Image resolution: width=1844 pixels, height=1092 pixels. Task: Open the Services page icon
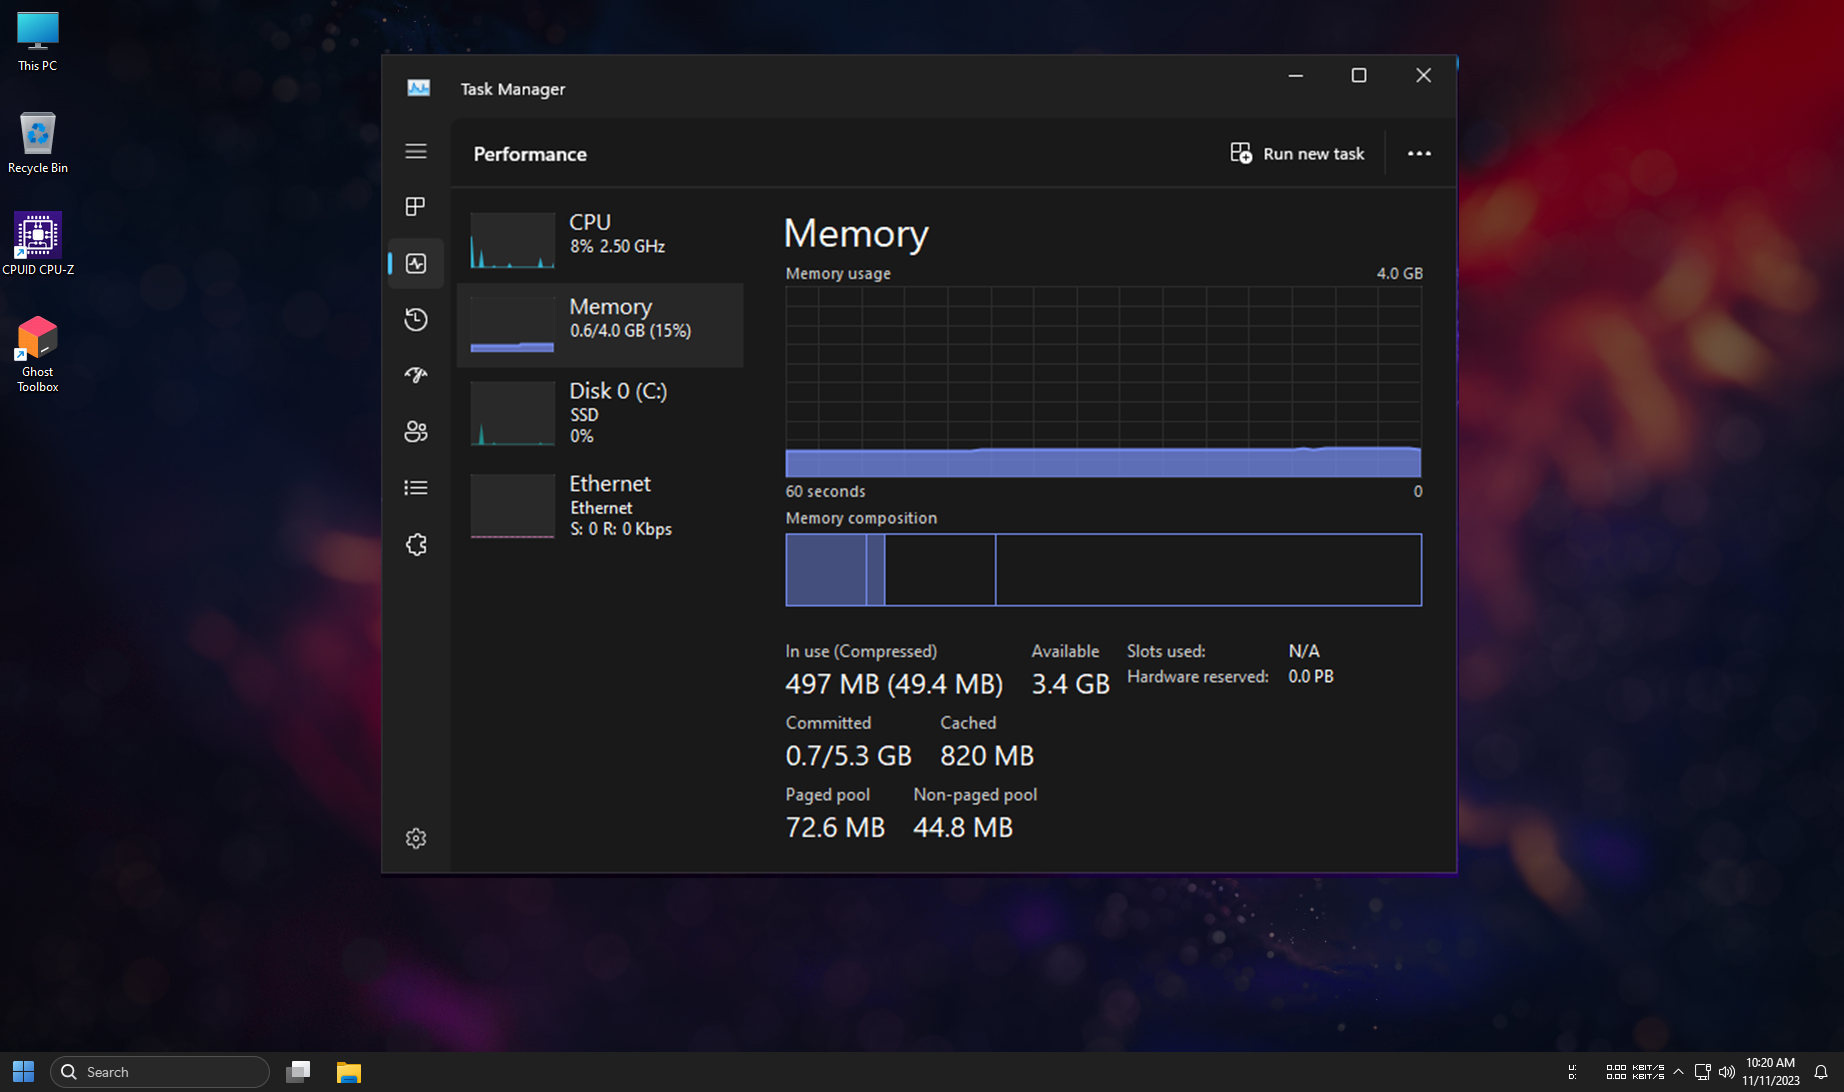point(415,545)
